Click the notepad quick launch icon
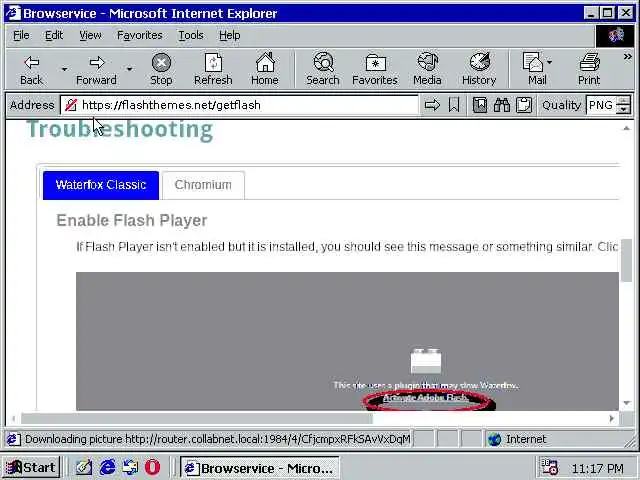Viewport: 640px width, 480px height. [84, 467]
